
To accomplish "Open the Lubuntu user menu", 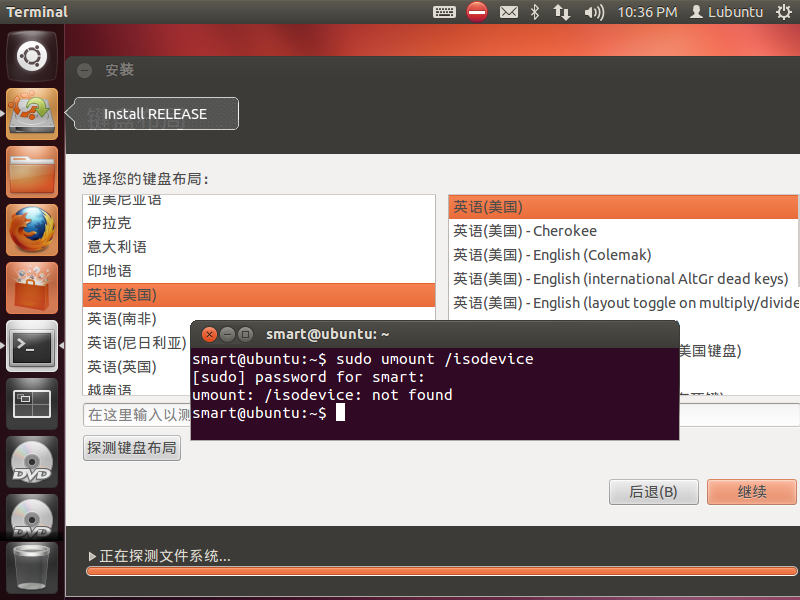I will coord(726,12).
